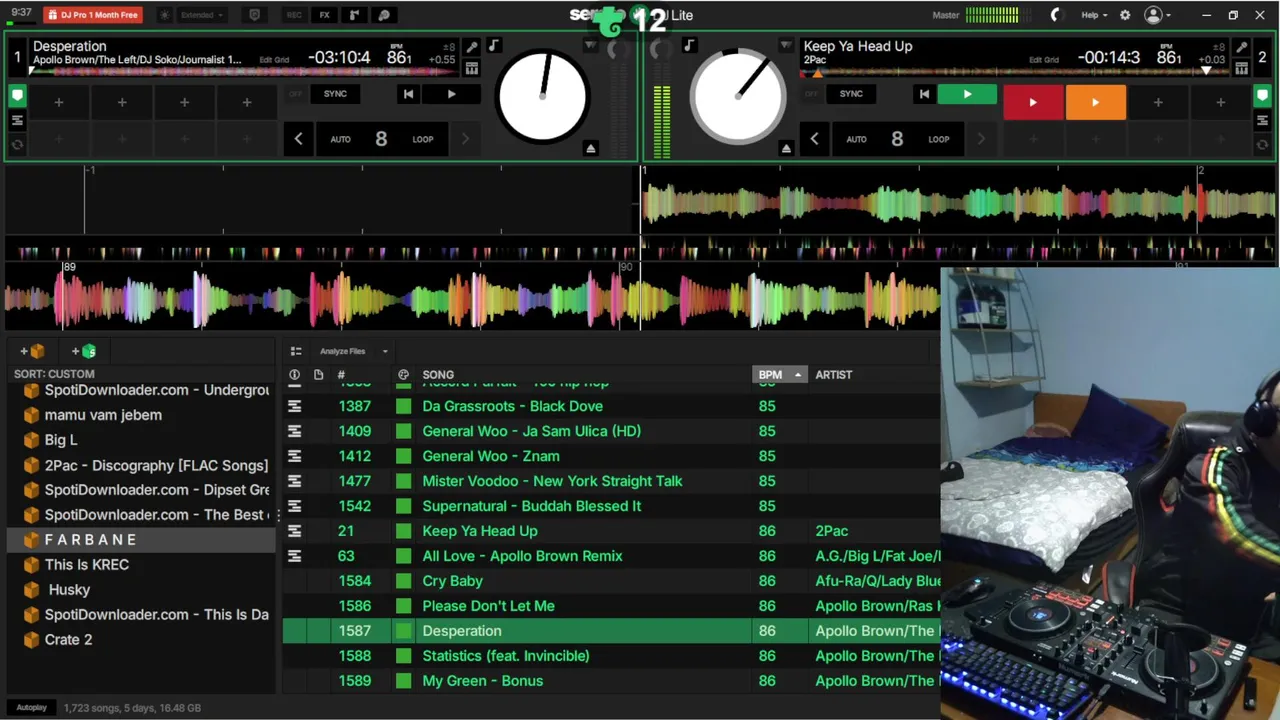Decrease auto loop length on deck 2

pos(814,139)
